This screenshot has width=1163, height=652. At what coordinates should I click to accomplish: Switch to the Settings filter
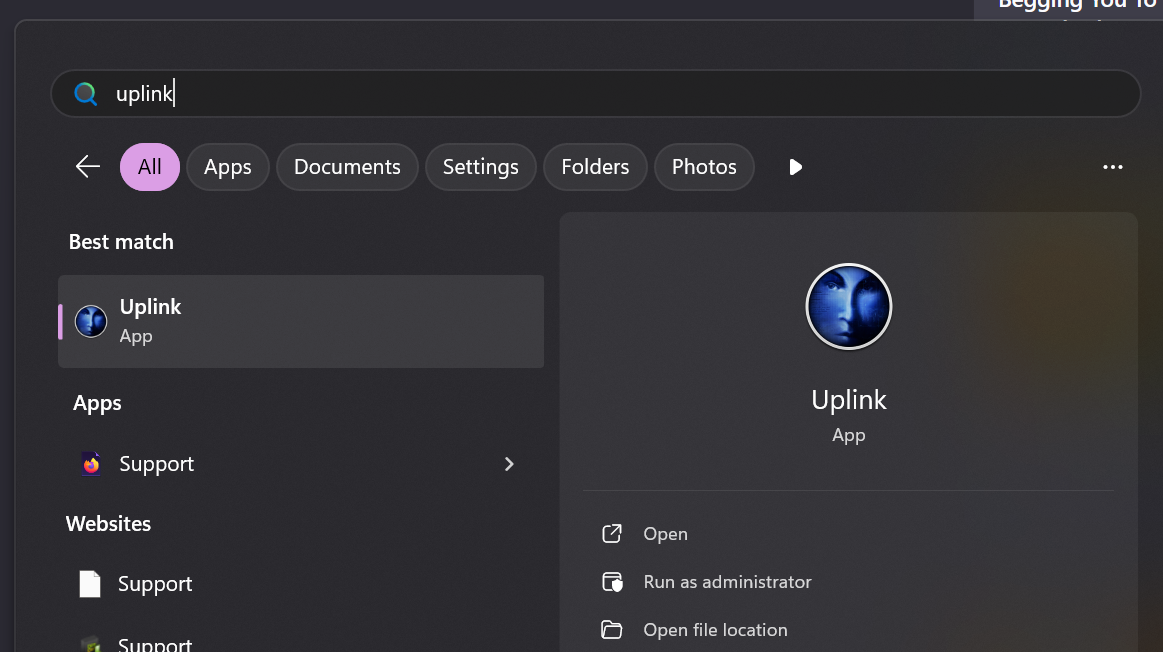481,167
